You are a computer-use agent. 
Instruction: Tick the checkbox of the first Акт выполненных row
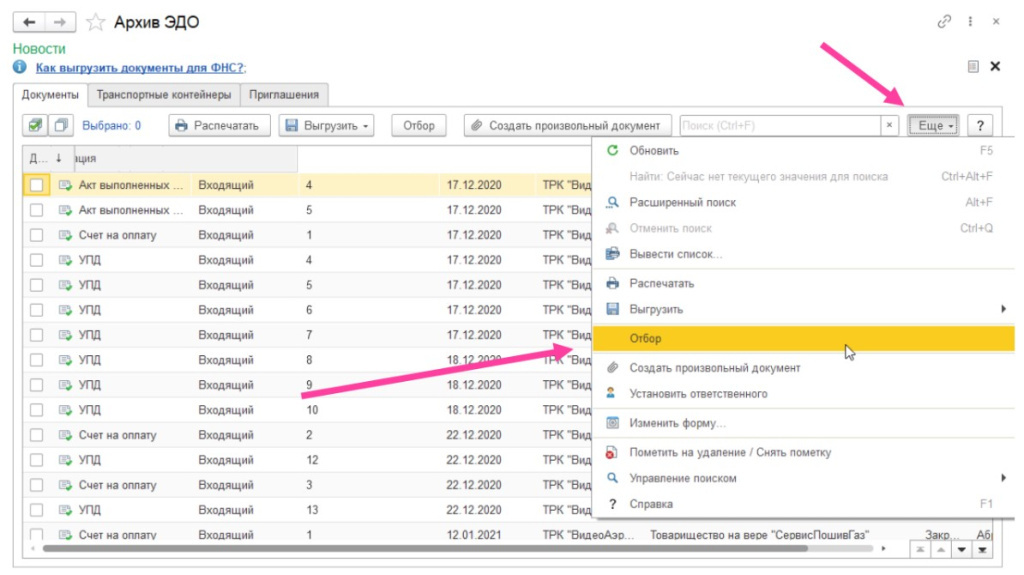pyautogui.click(x=36, y=185)
